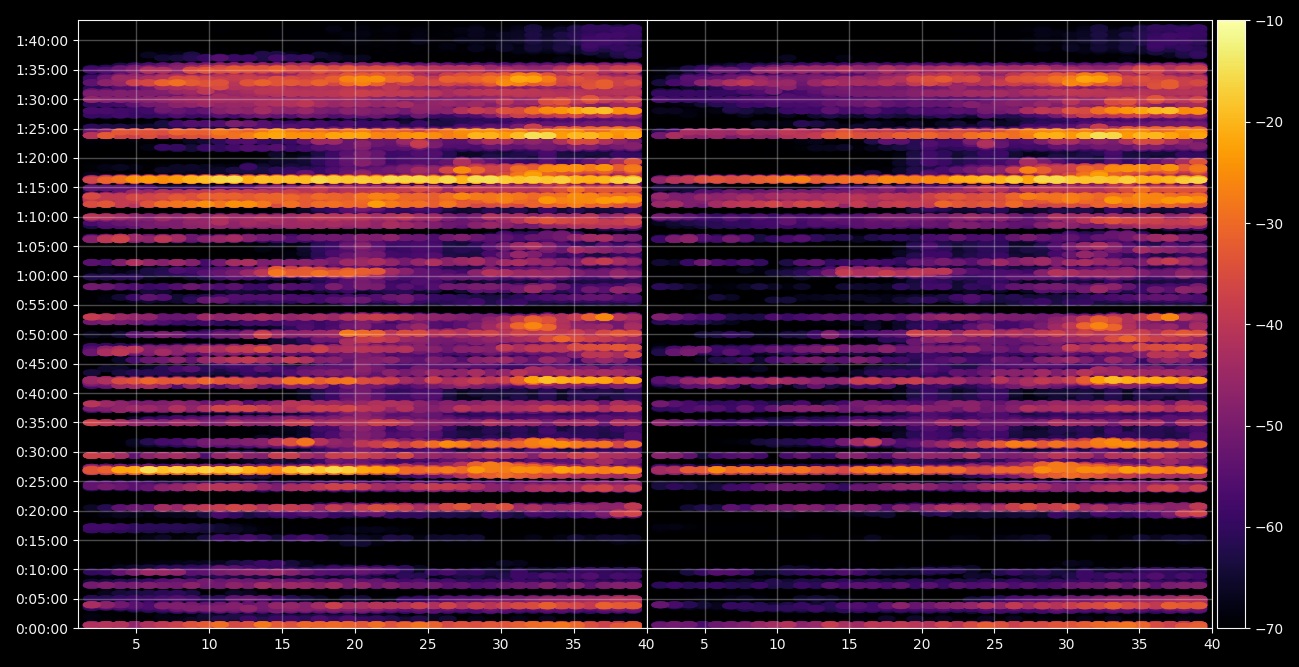Click the 0:30:00 y-axis tick label
This screenshot has width=1299, height=667.
42,452
